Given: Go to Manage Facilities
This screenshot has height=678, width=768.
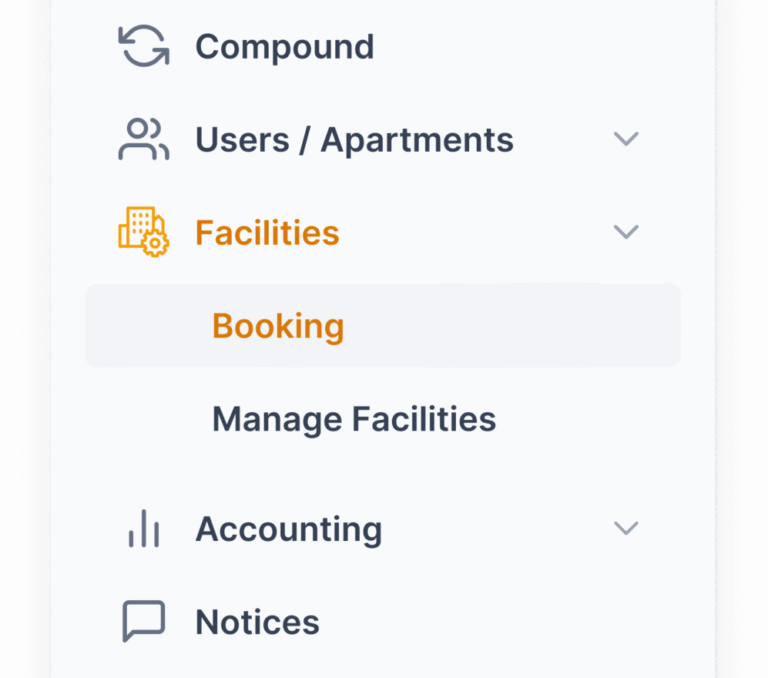Looking at the screenshot, I should click(x=354, y=419).
